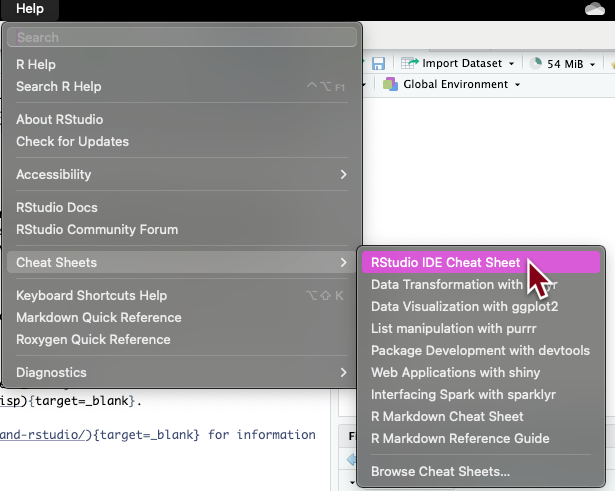This screenshot has height=491, width=615.
Task: Click the memory usage pie chart icon
Action: tap(536, 63)
